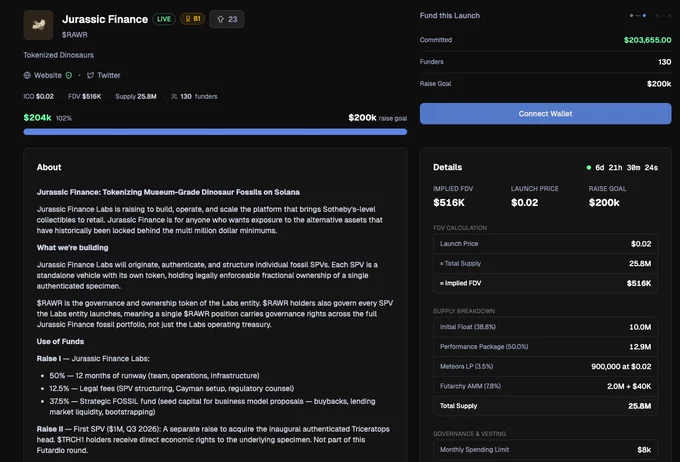Click the Connect Wallet button

[x=545, y=114]
